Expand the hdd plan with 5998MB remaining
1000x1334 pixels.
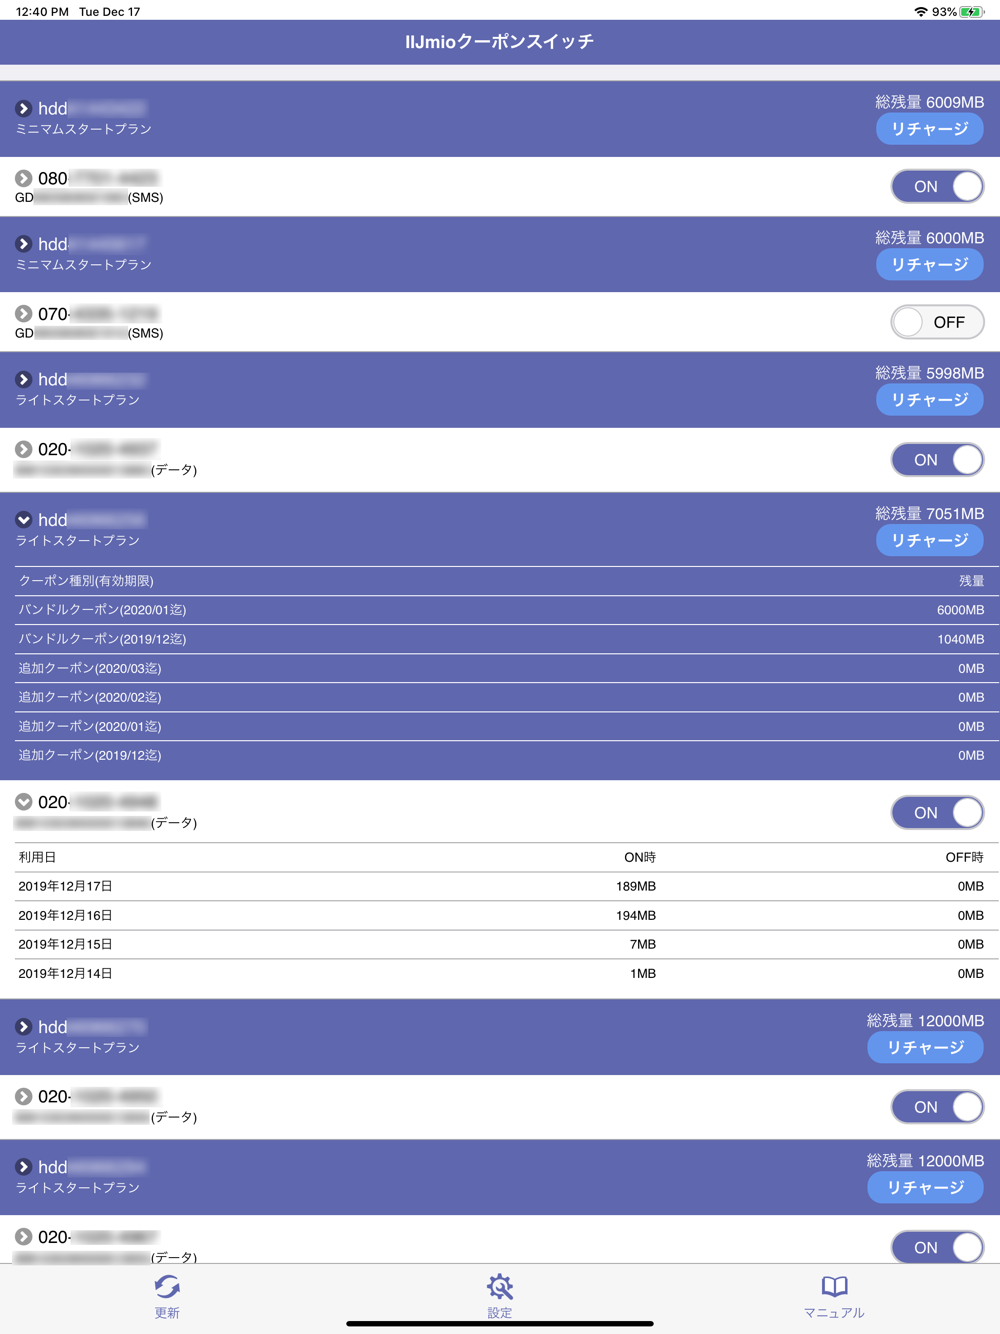(x=23, y=380)
